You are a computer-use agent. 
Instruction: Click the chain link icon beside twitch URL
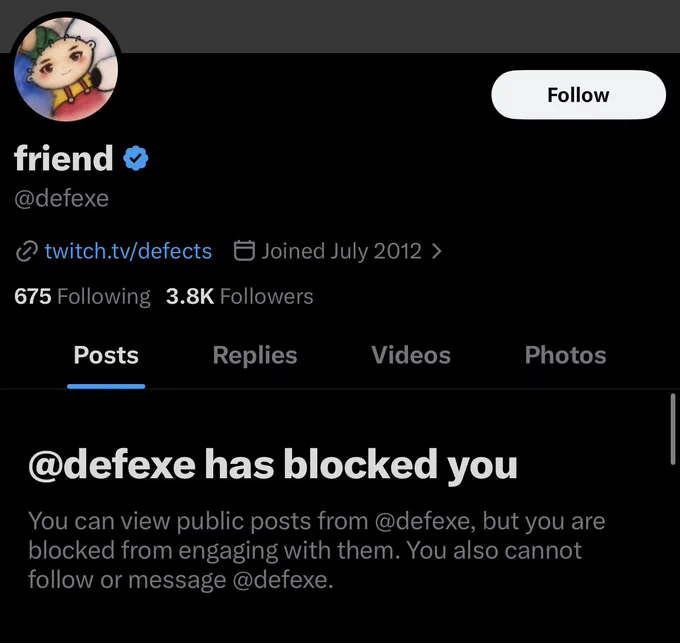click(26, 251)
